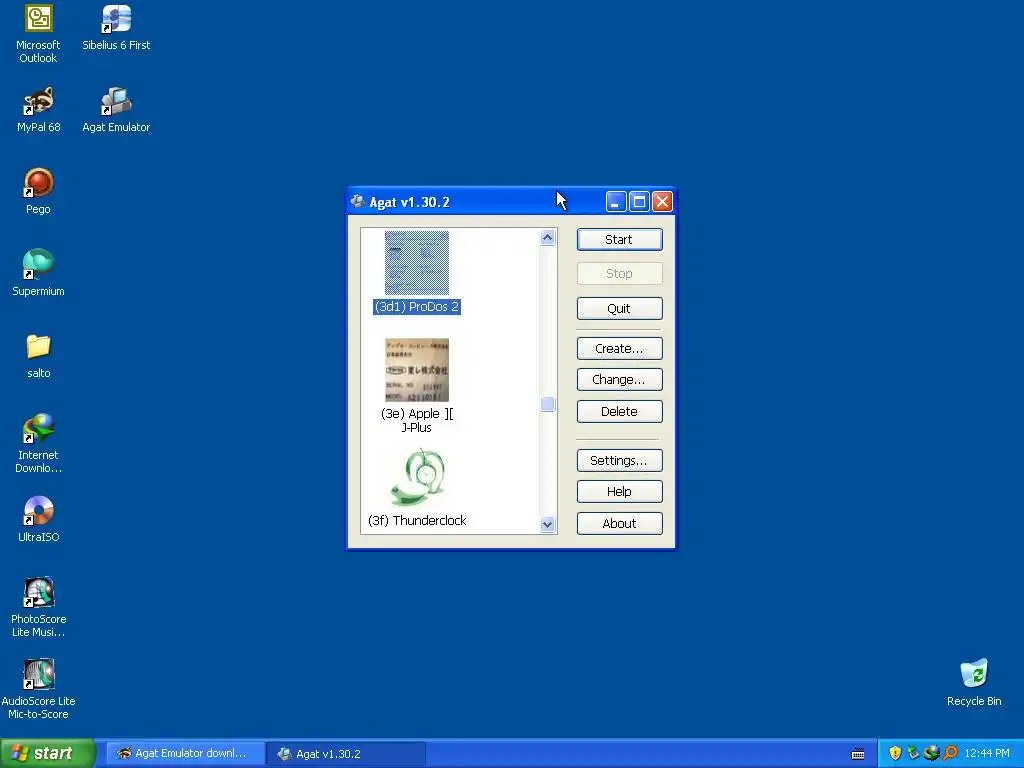Image resolution: width=1024 pixels, height=768 pixels.
Task: Select the Recycle Bin icon
Action: click(974, 683)
